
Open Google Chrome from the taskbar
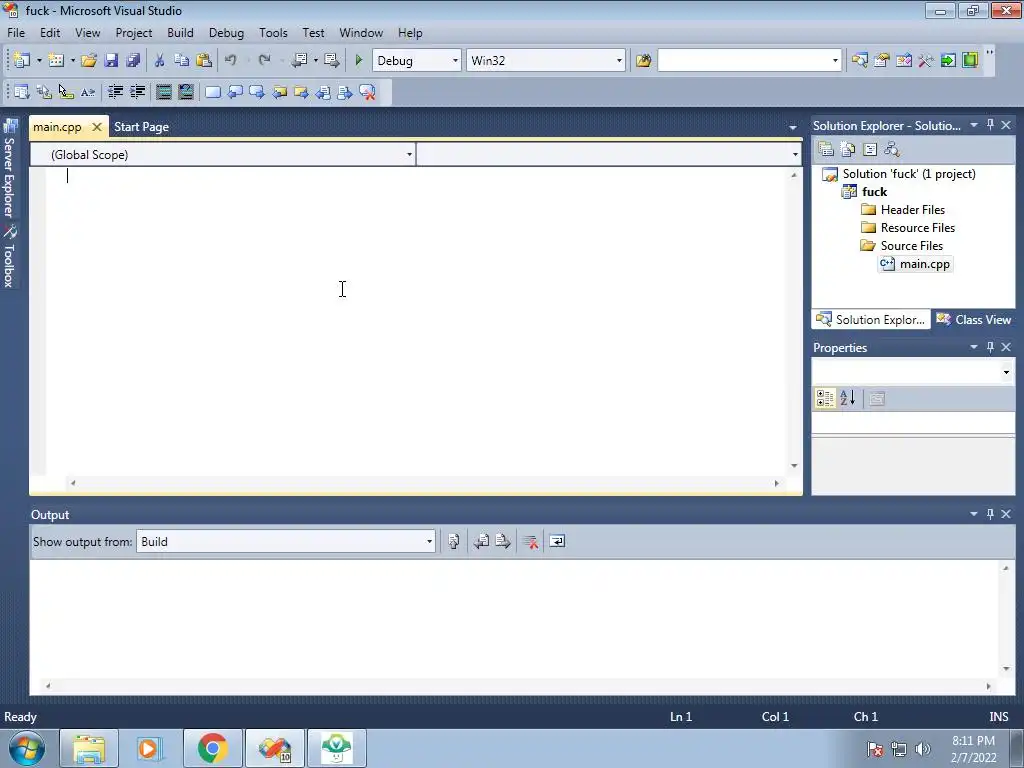click(212, 748)
